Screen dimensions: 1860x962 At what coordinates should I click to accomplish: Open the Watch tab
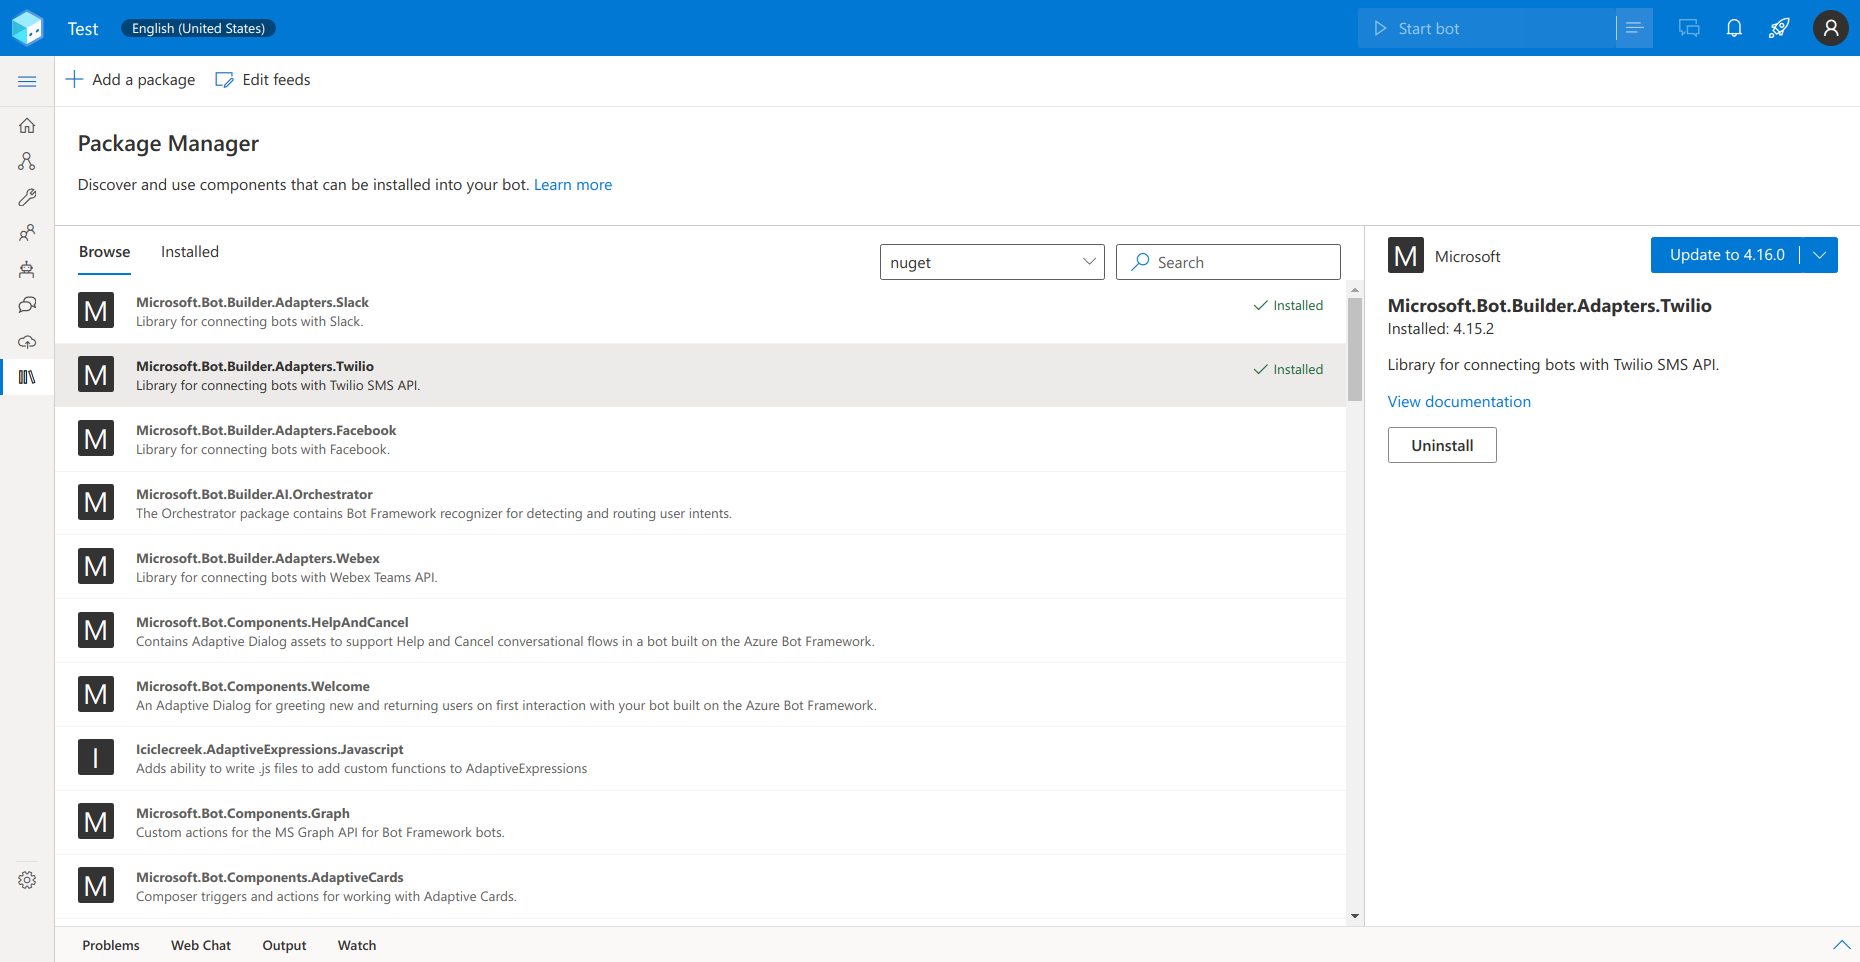pos(357,945)
